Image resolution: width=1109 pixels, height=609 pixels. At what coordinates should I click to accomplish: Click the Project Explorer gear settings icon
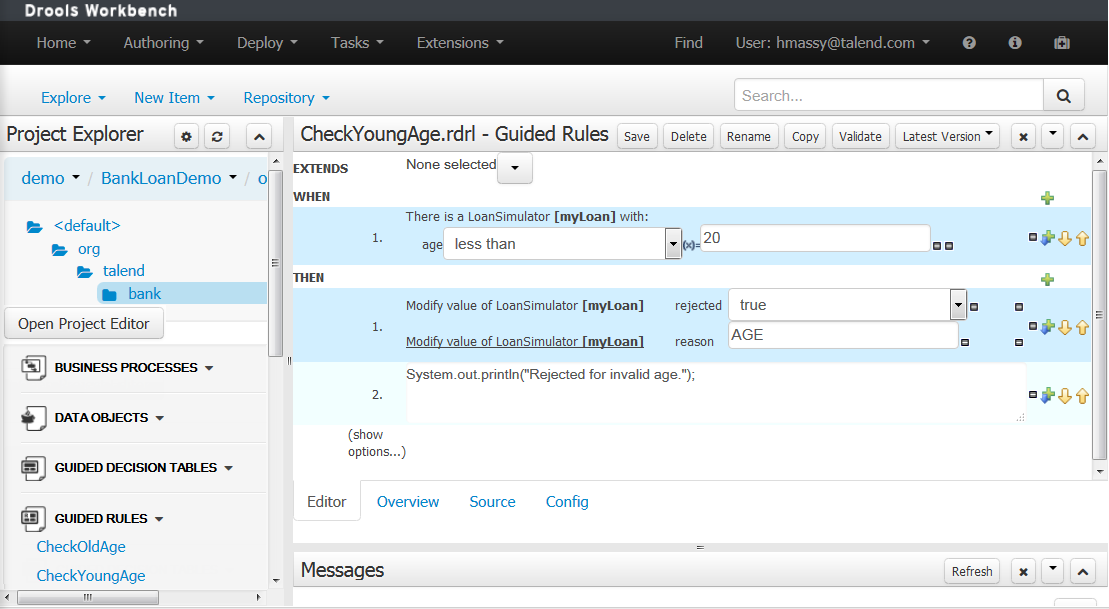point(187,137)
